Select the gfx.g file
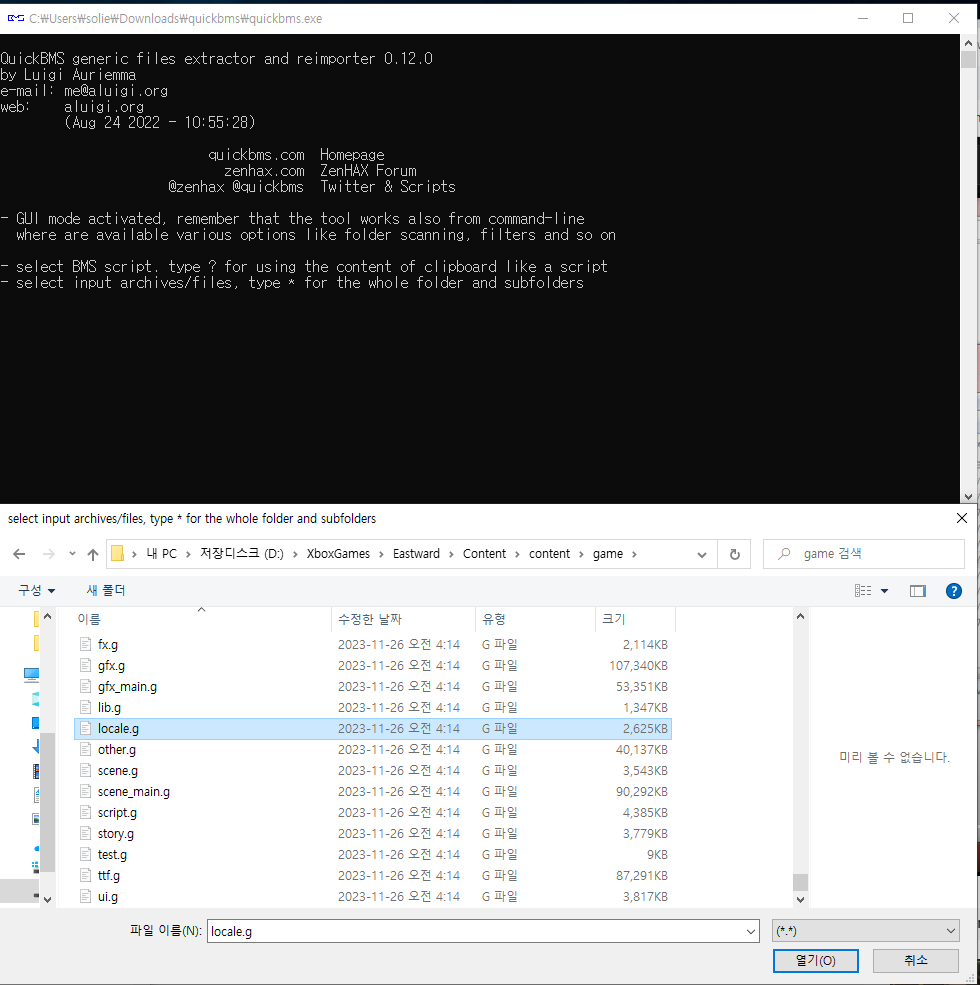980x985 pixels. [x=373, y=665]
